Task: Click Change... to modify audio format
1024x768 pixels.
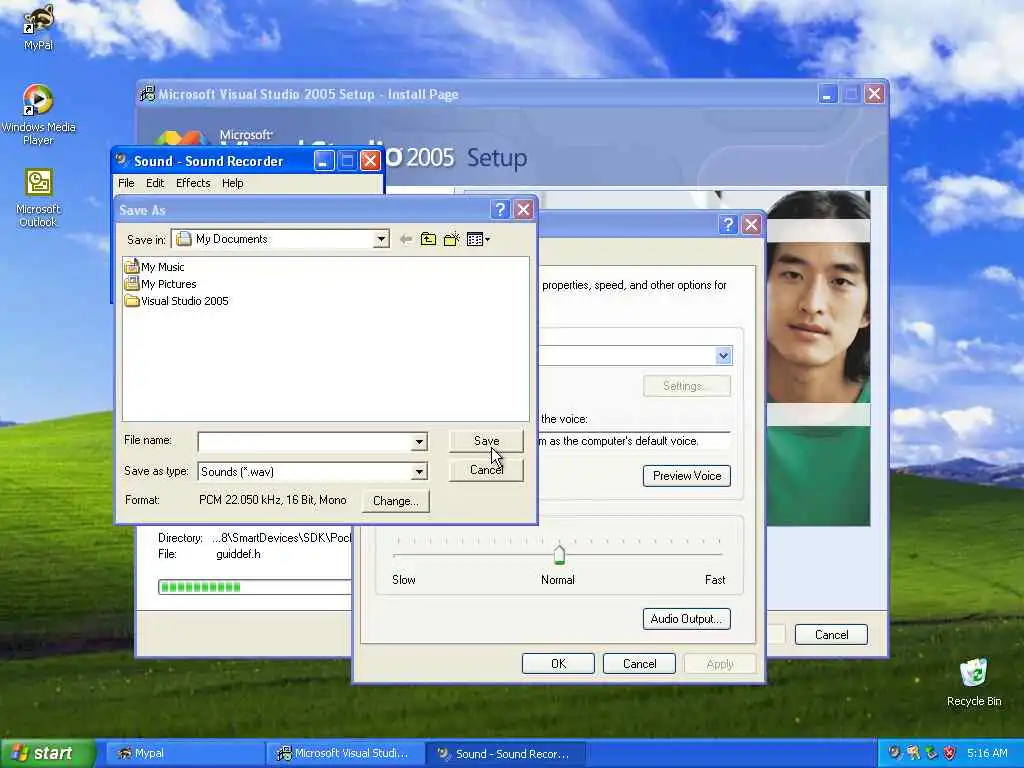Action: click(x=396, y=501)
